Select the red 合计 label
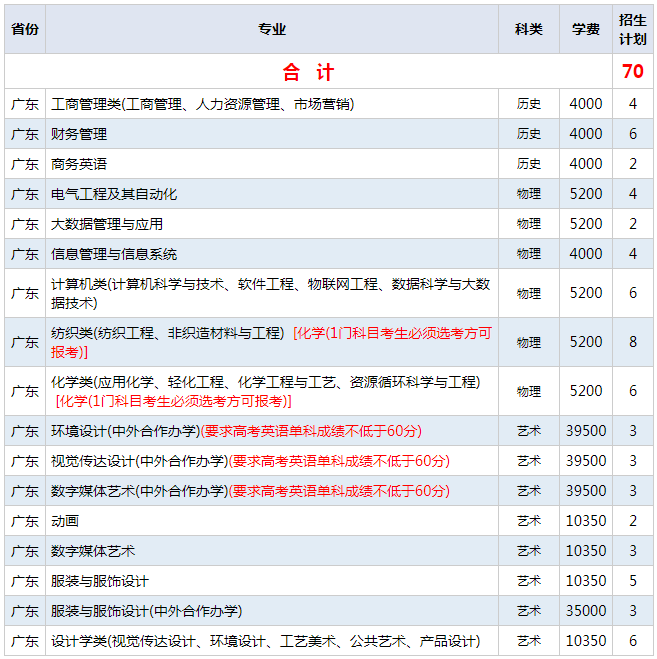This screenshot has height=659, width=657. [x=308, y=72]
